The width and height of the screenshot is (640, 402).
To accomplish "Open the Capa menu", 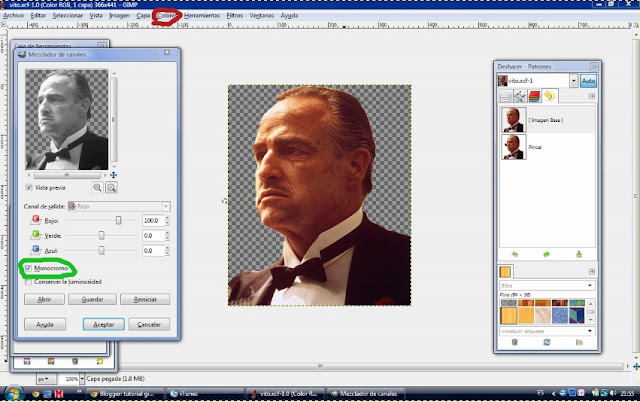I will point(143,16).
